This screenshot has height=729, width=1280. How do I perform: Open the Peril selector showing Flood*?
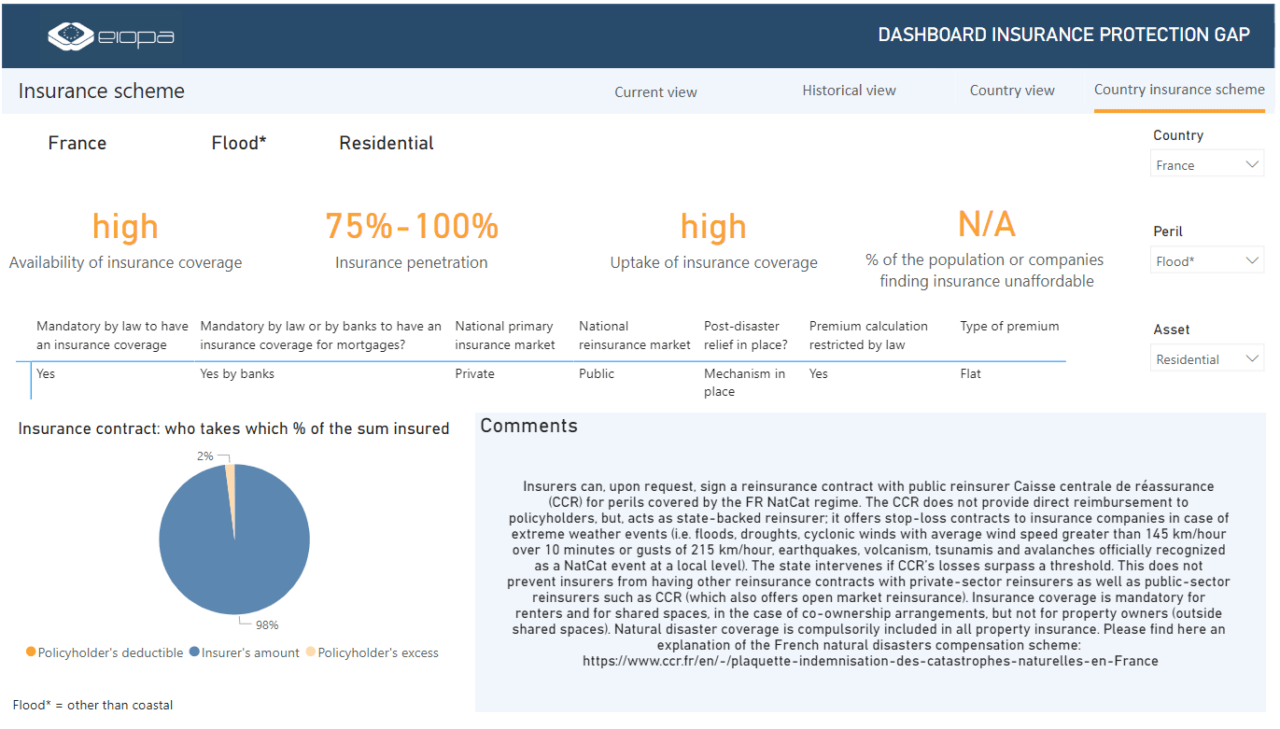coord(1205,259)
